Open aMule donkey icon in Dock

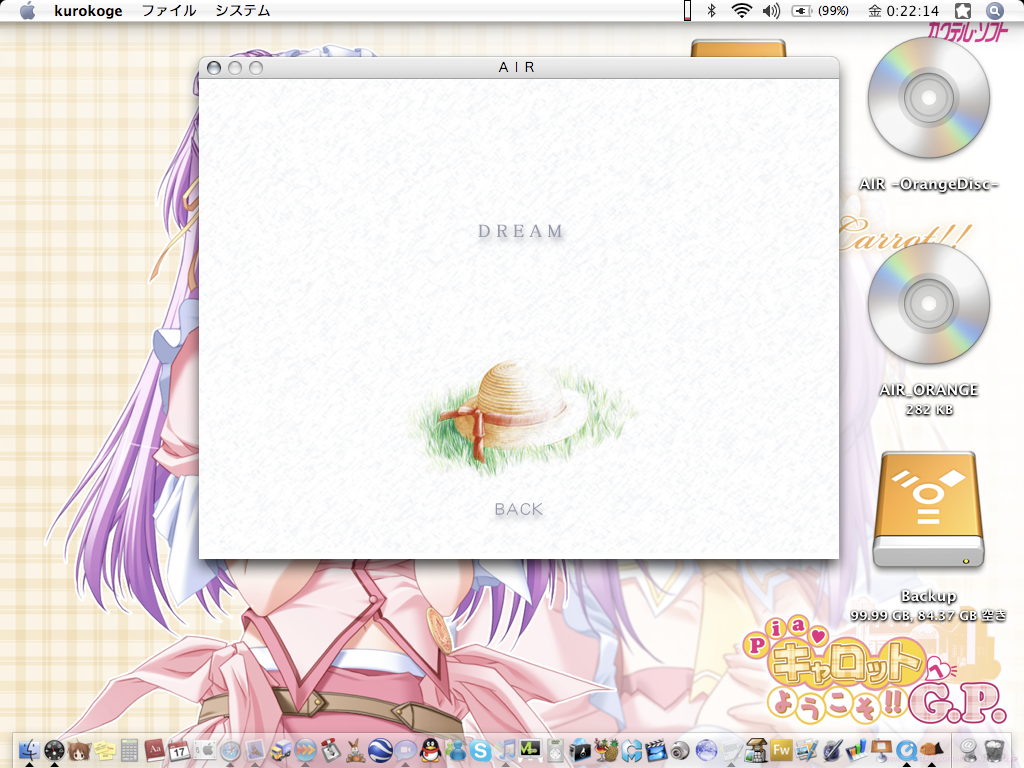pyautogui.click(x=355, y=750)
